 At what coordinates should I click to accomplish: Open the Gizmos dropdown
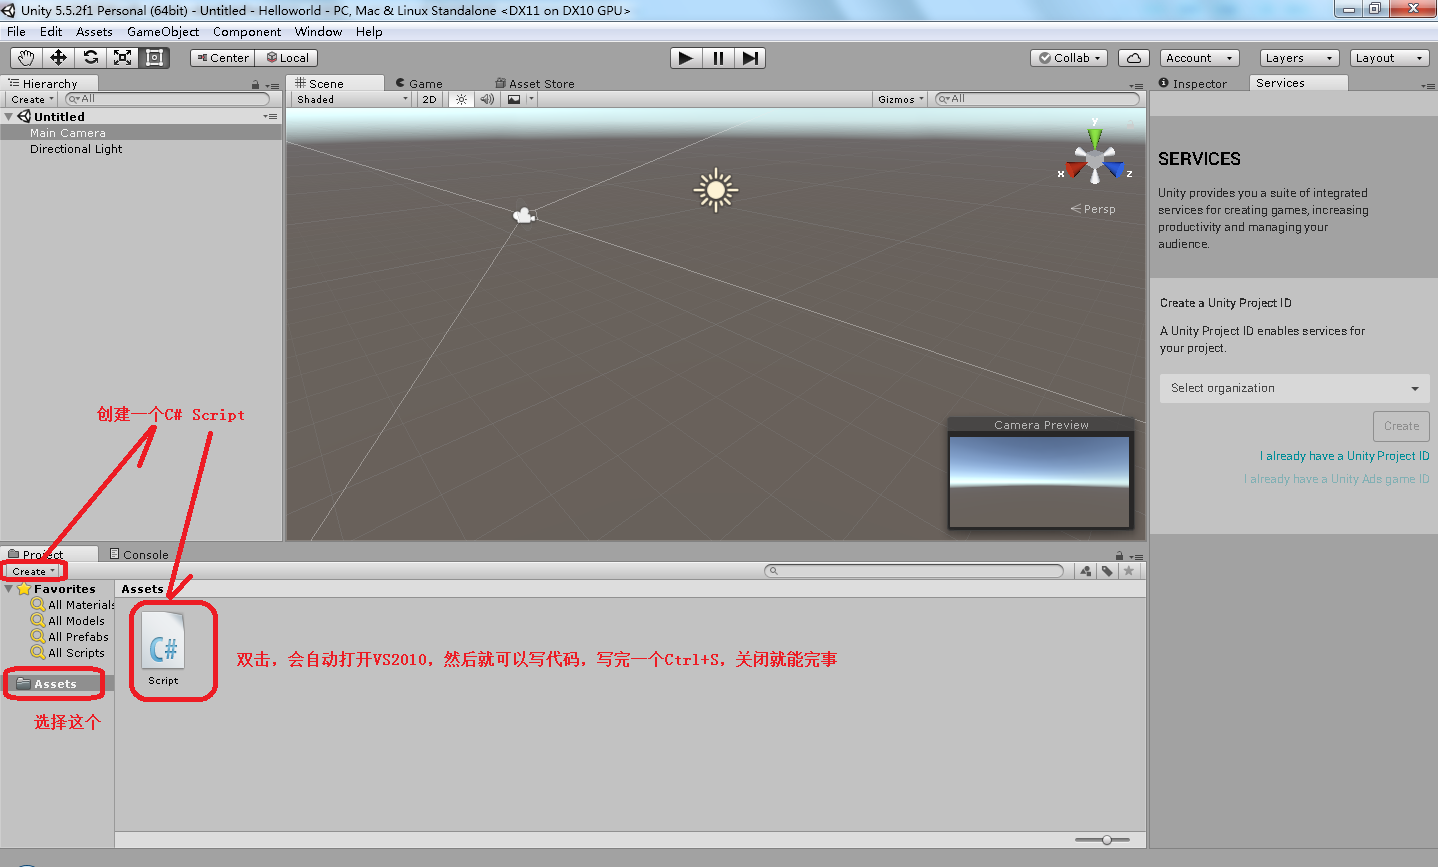click(x=900, y=99)
